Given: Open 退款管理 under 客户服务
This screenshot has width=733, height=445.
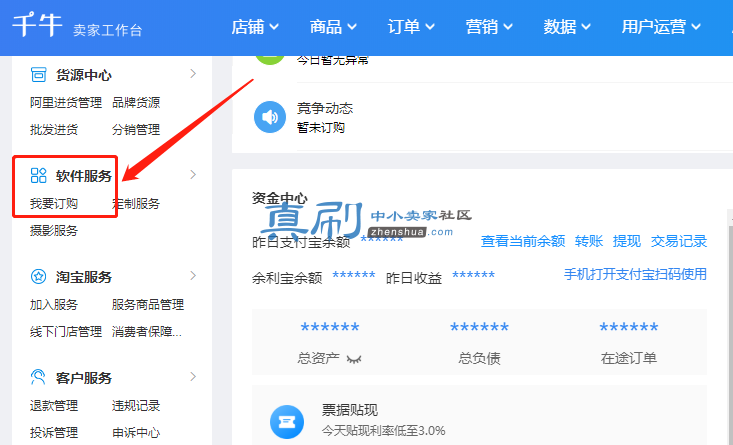Looking at the screenshot, I should [x=54, y=406].
